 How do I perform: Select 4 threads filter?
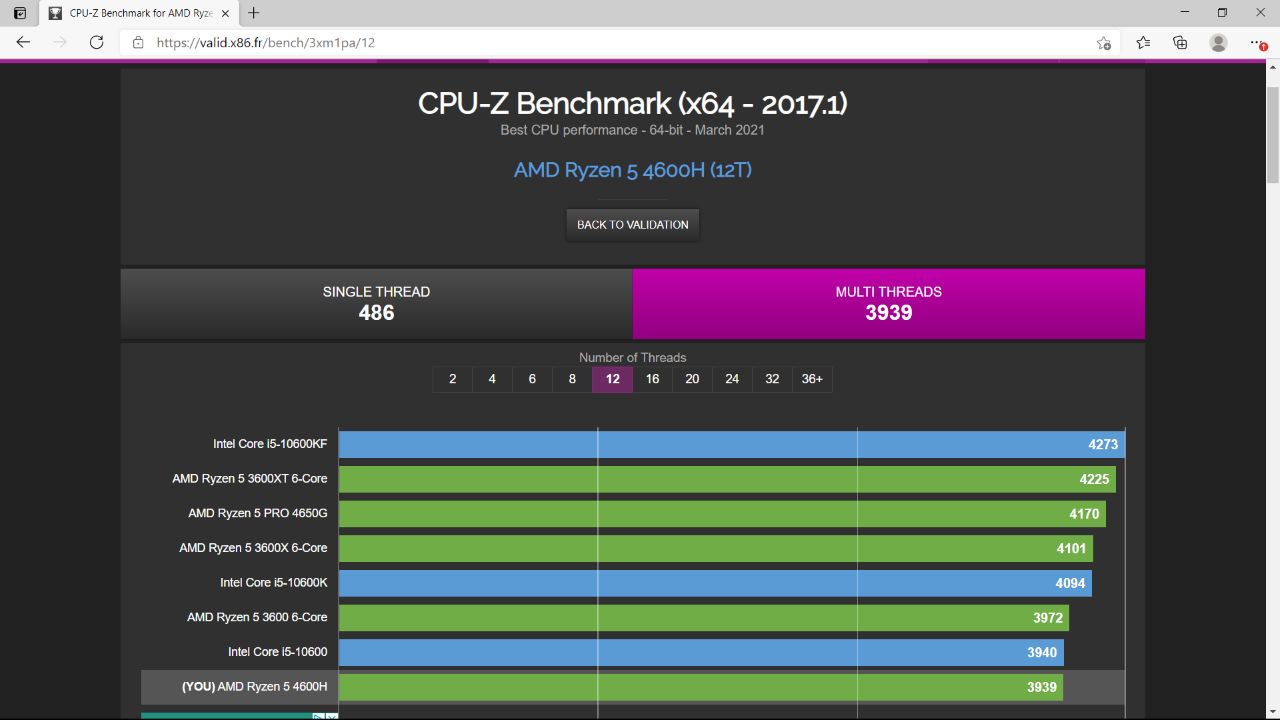tap(492, 379)
